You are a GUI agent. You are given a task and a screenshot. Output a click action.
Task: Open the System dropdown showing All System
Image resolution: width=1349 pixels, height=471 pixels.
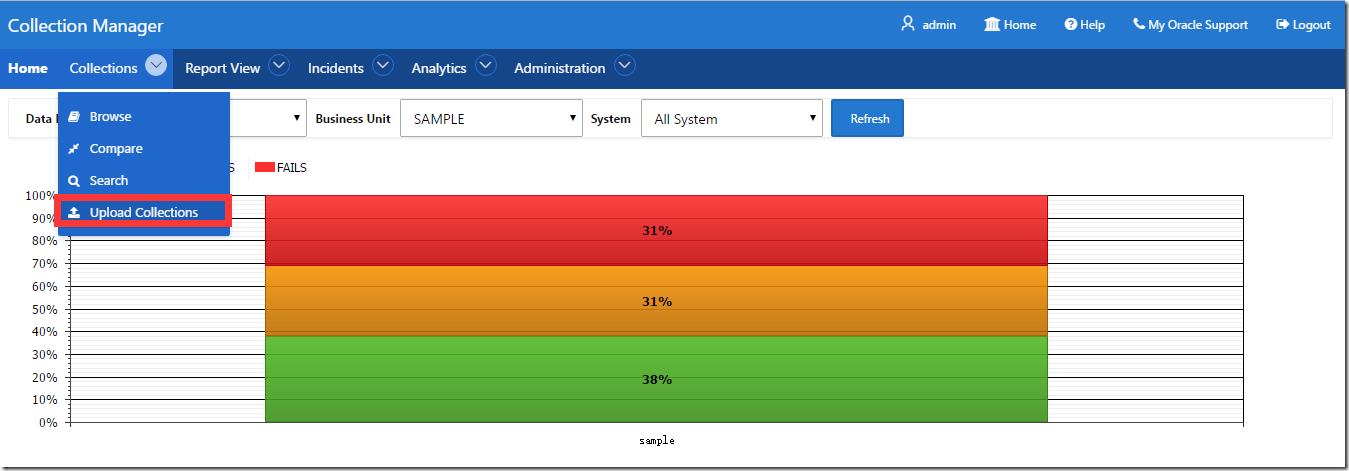tap(731, 118)
